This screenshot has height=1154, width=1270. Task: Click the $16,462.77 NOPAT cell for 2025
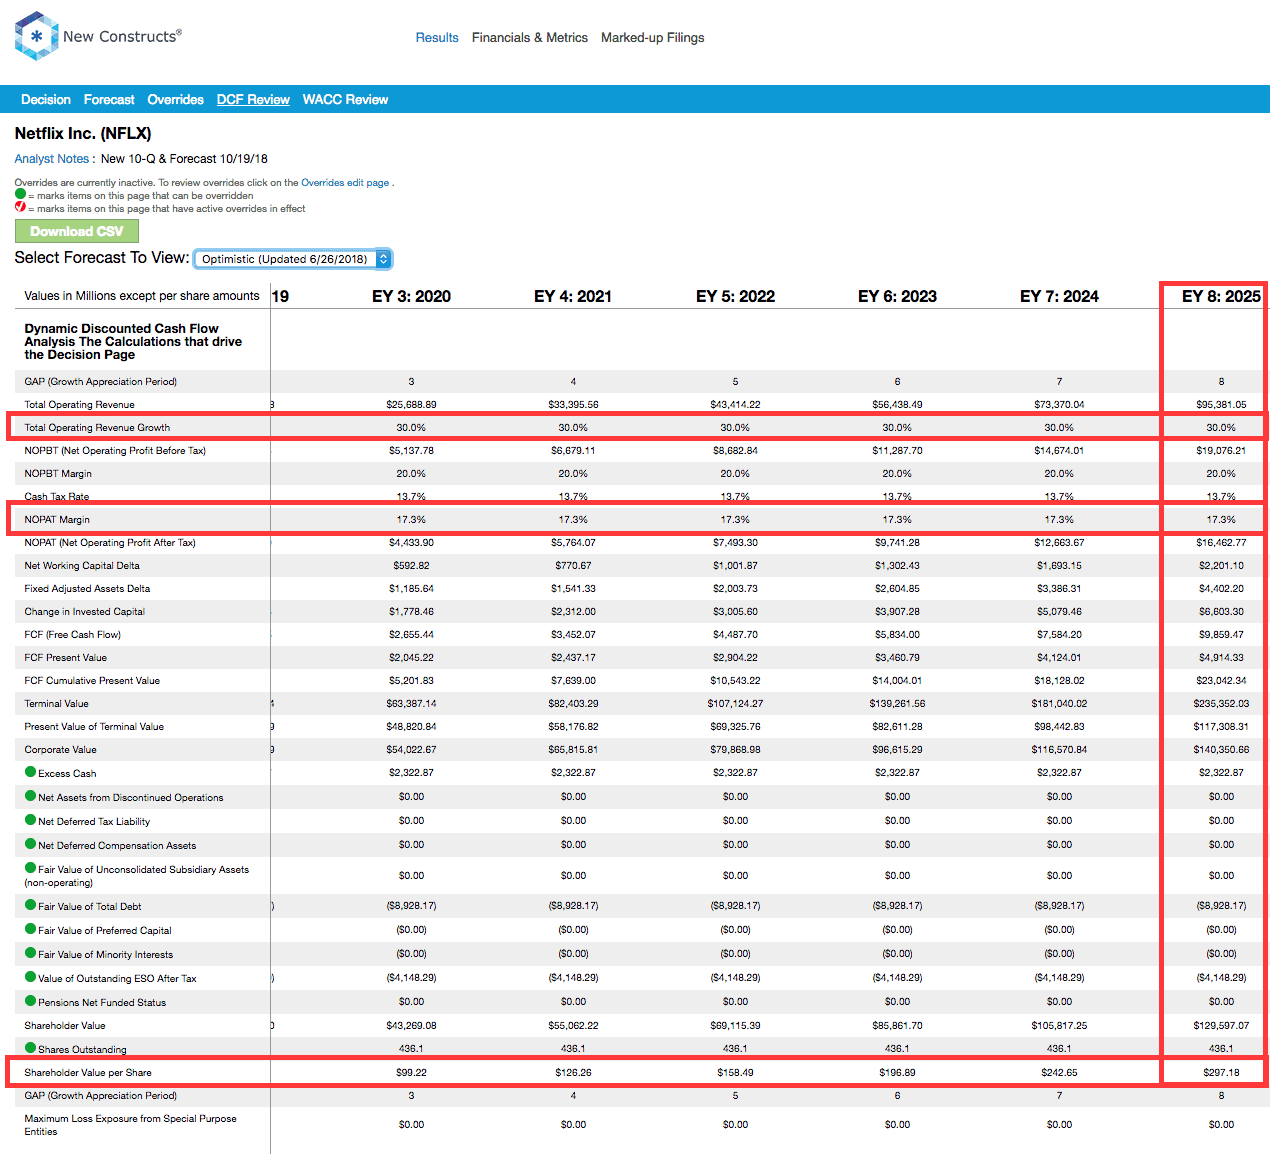(1221, 542)
